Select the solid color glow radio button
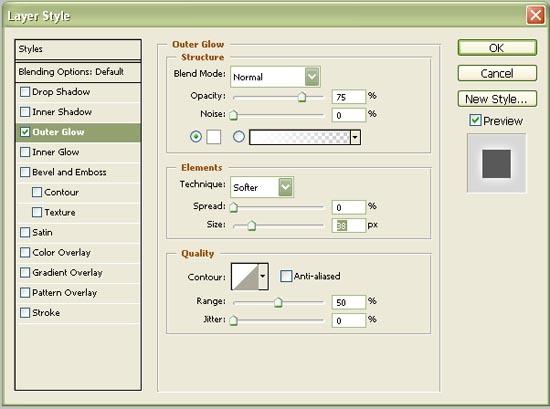This screenshot has width=550, height=409. (196, 136)
